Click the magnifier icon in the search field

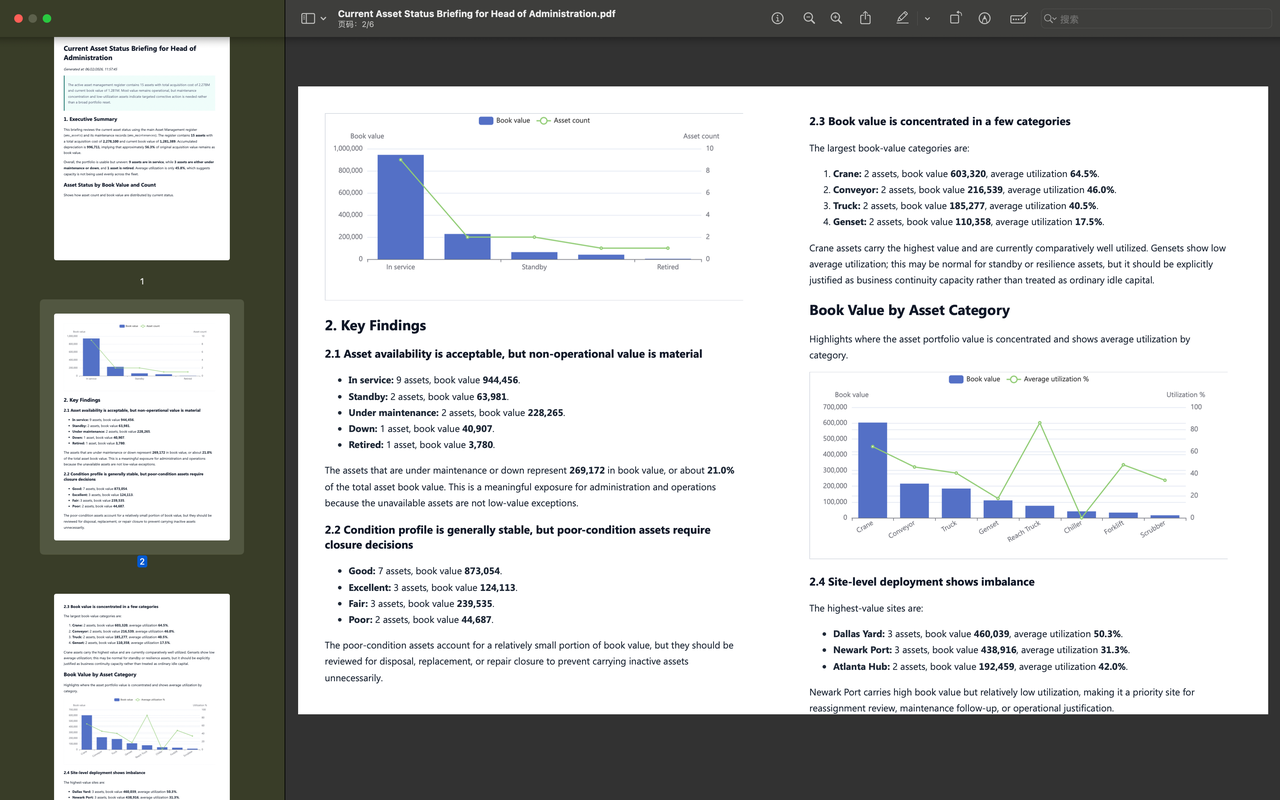click(1049, 18)
